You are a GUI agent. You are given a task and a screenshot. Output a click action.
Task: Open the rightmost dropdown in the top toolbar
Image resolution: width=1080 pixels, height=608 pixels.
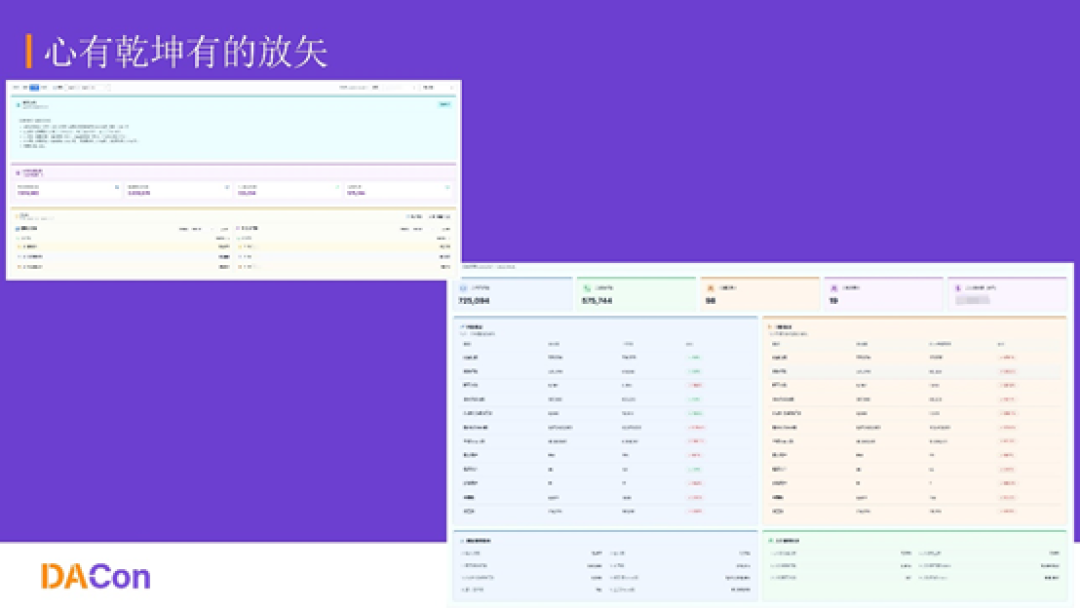click(x=437, y=87)
